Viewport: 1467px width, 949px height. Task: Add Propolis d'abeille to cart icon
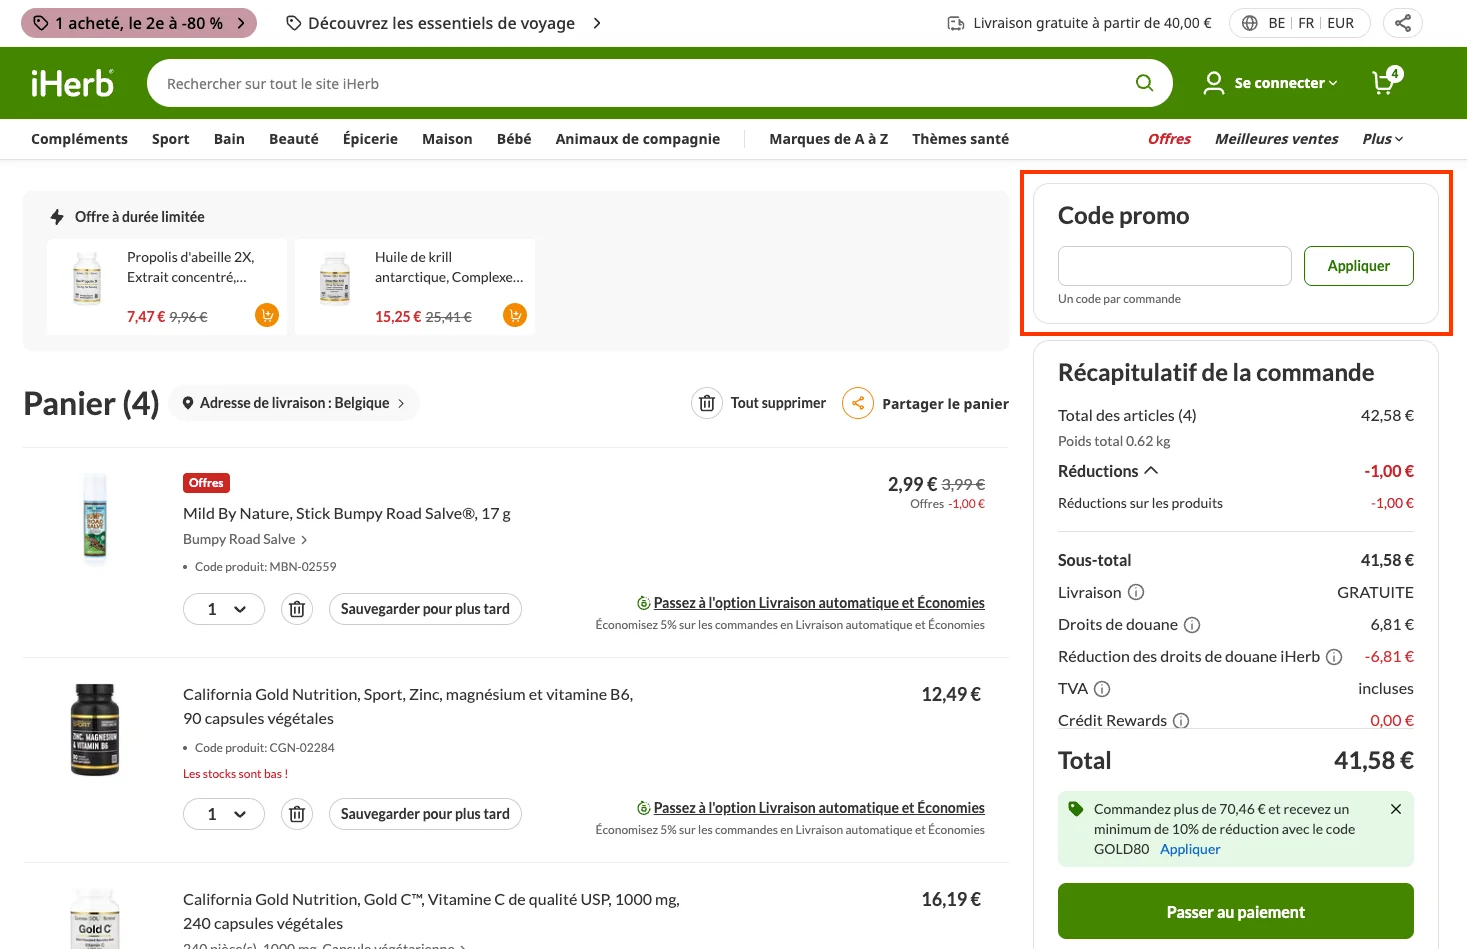tap(267, 316)
